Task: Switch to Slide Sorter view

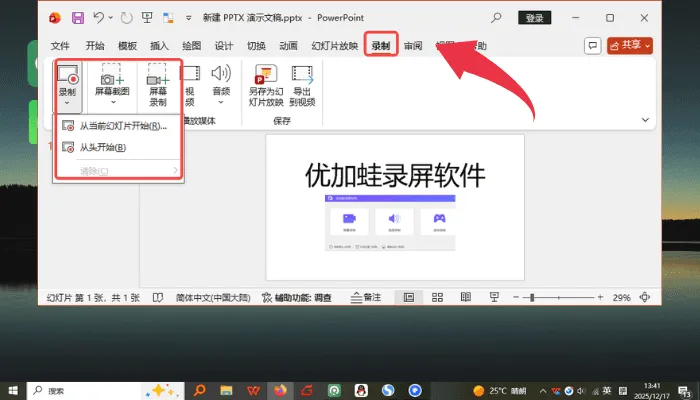Action: [438, 297]
